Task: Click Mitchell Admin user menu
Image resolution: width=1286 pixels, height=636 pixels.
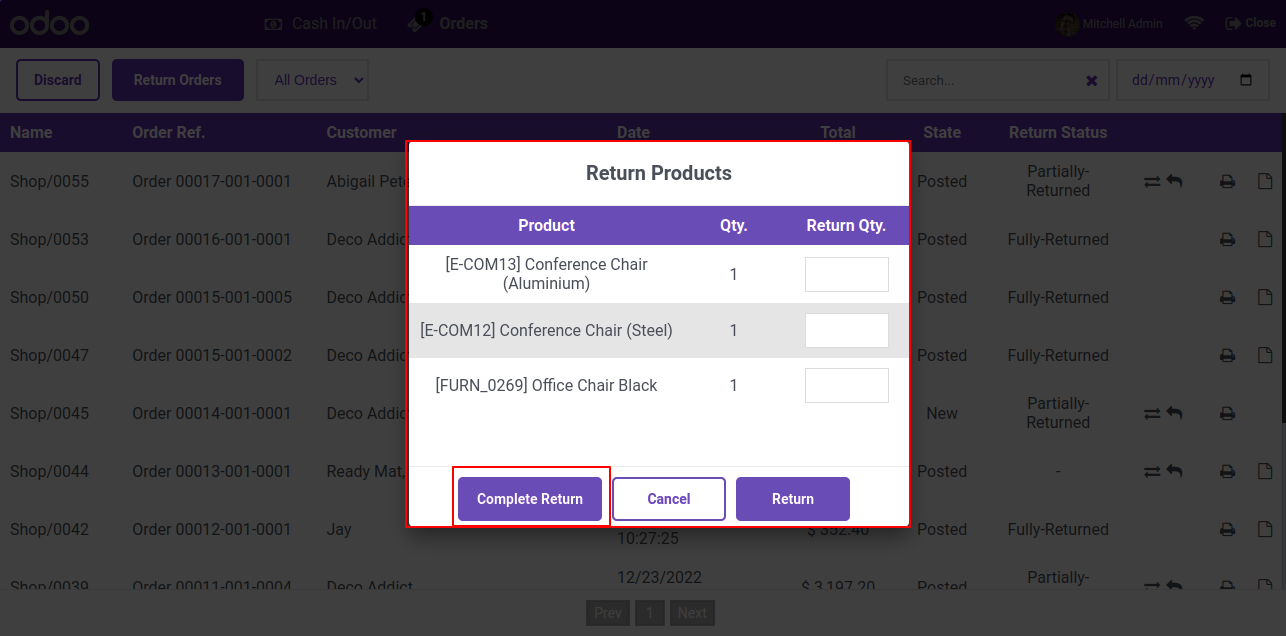Action: pyautogui.click(x=1110, y=23)
